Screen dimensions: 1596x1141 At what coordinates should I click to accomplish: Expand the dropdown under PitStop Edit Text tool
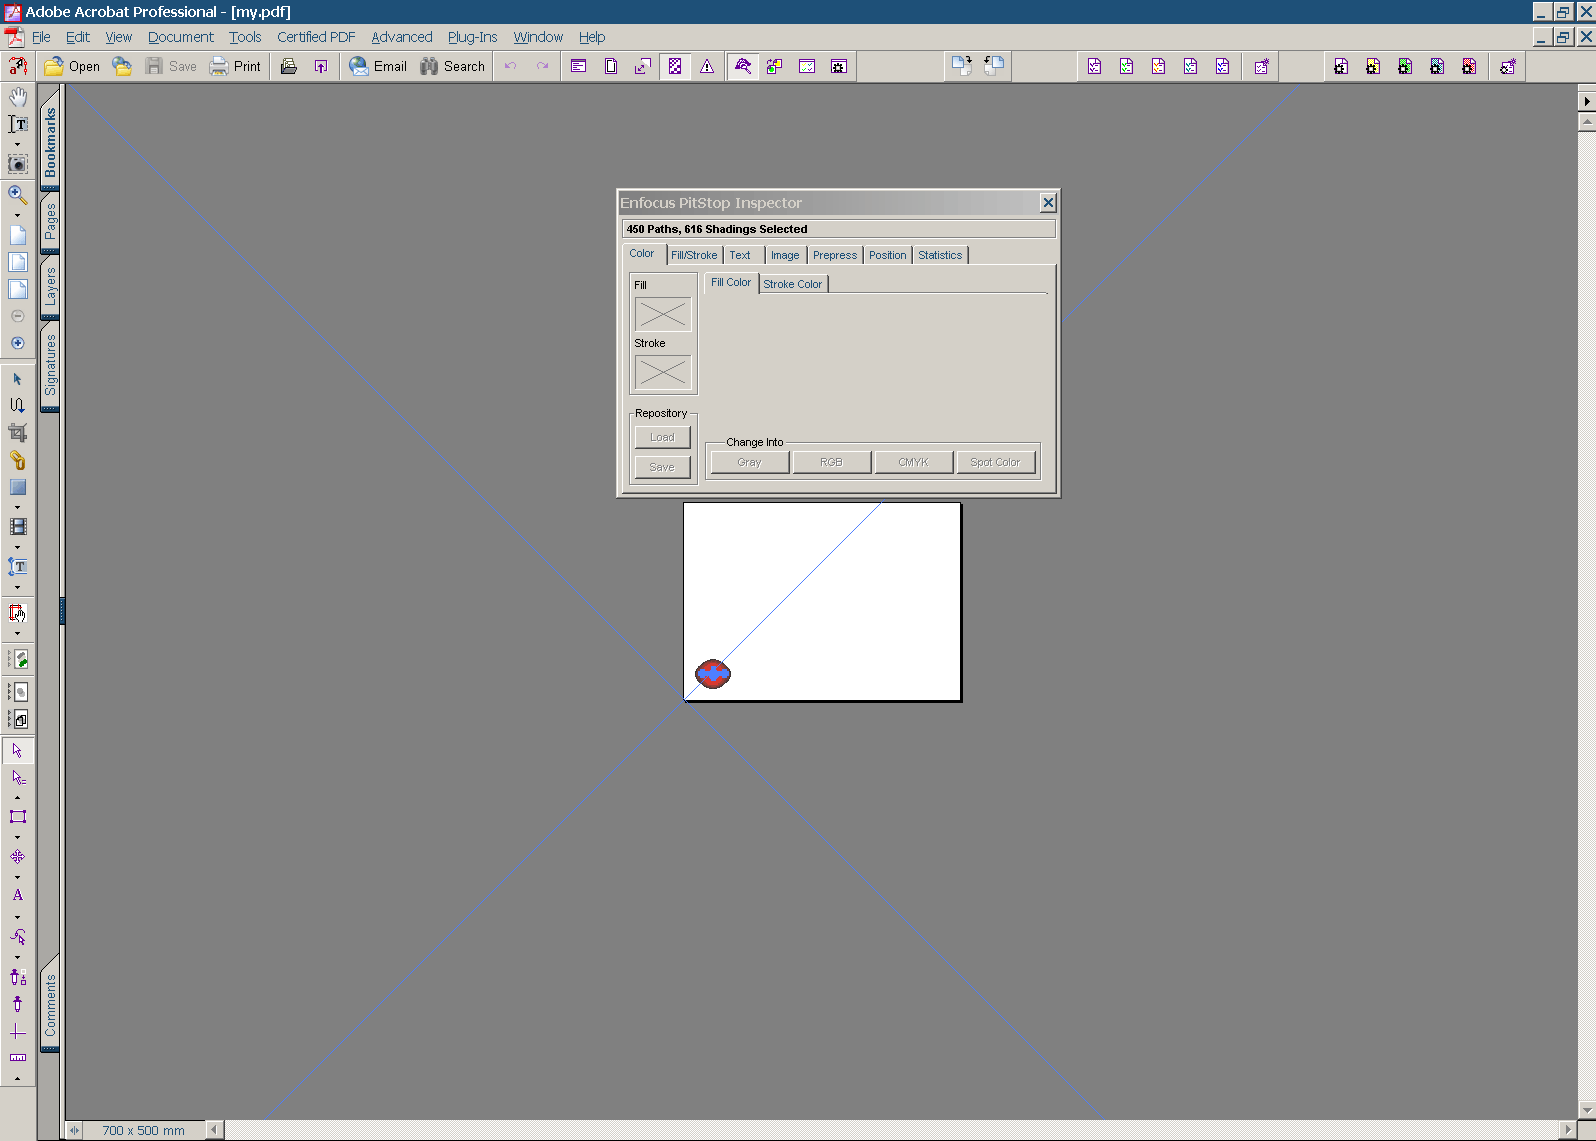[18, 916]
